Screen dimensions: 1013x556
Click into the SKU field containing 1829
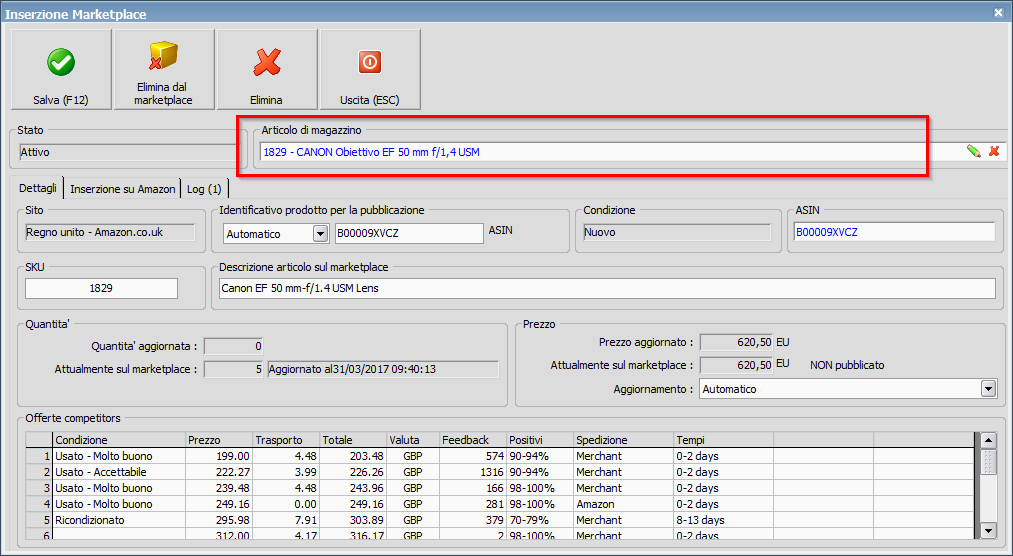click(x=101, y=288)
